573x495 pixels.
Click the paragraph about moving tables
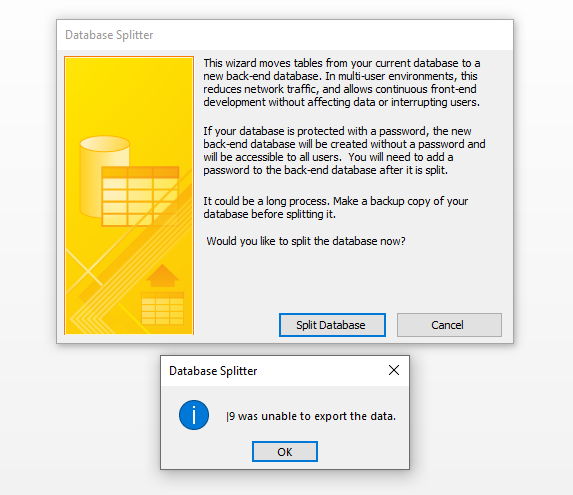click(342, 83)
